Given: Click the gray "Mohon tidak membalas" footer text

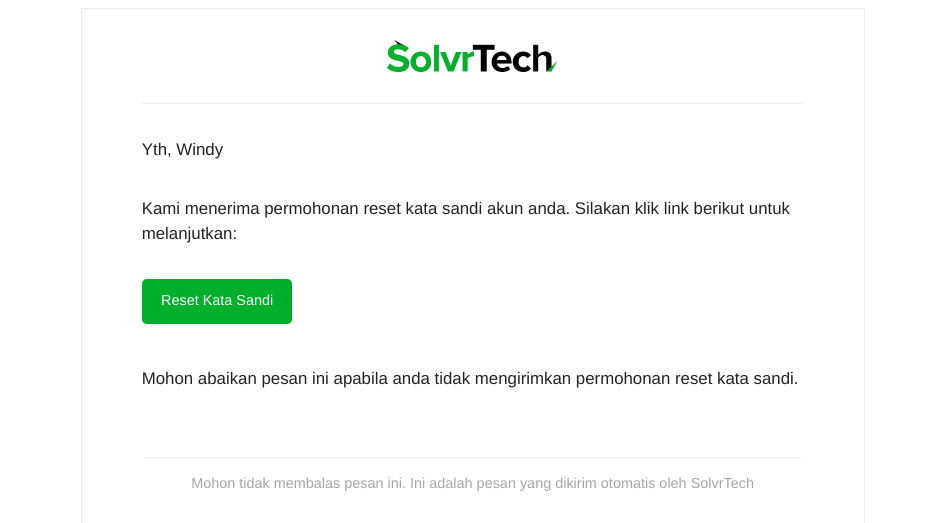Looking at the screenshot, I should pos(472,484).
